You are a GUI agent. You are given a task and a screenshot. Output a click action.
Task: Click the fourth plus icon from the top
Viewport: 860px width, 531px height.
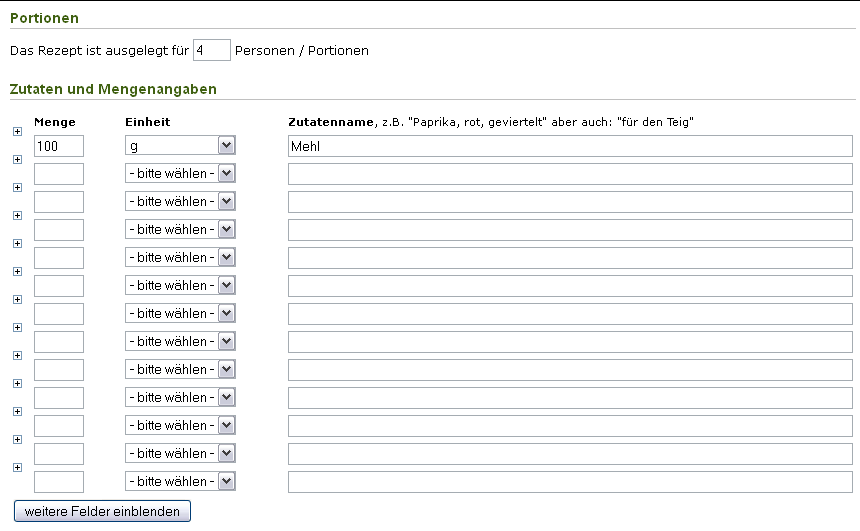tap(17, 215)
